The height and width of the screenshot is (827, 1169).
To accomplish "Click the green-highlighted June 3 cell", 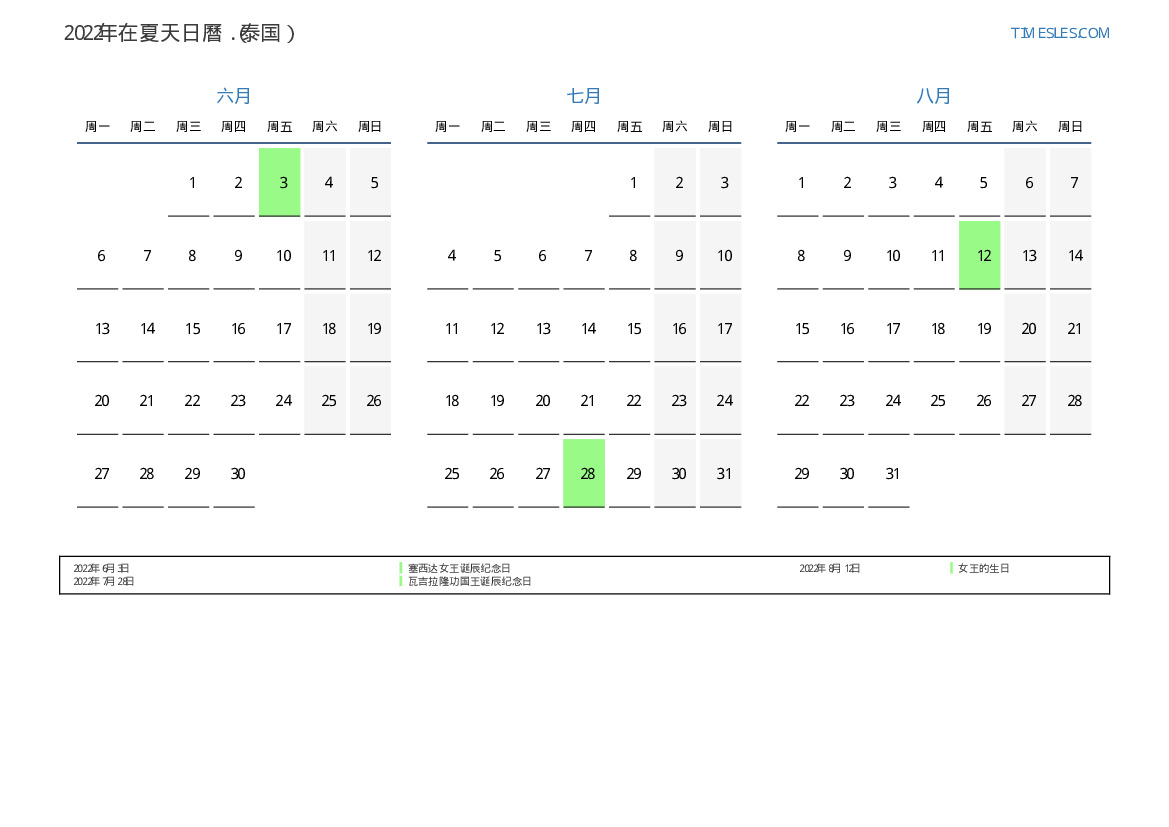I will click(x=280, y=182).
